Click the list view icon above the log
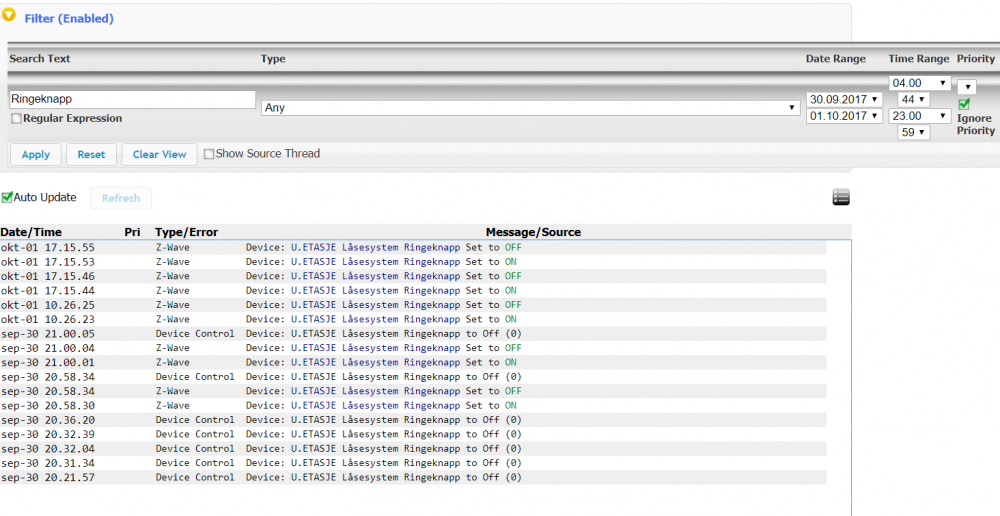This screenshot has height=516, width=1000. coord(840,198)
